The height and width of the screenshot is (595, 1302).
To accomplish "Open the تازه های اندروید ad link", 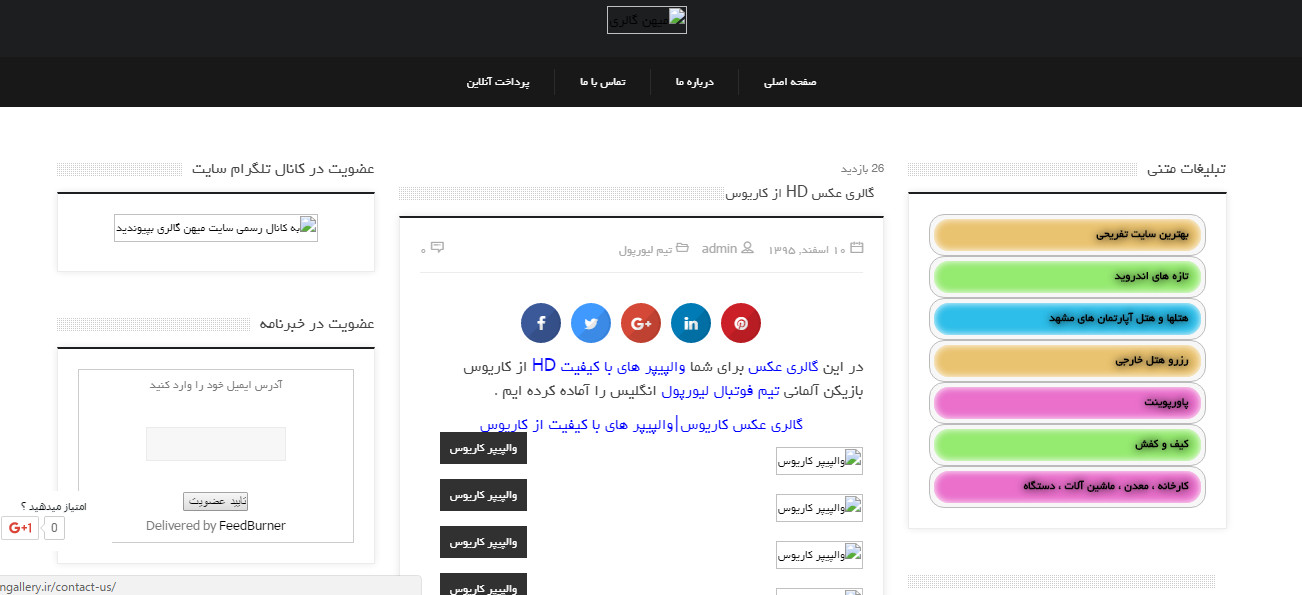I will pos(1067,277).
